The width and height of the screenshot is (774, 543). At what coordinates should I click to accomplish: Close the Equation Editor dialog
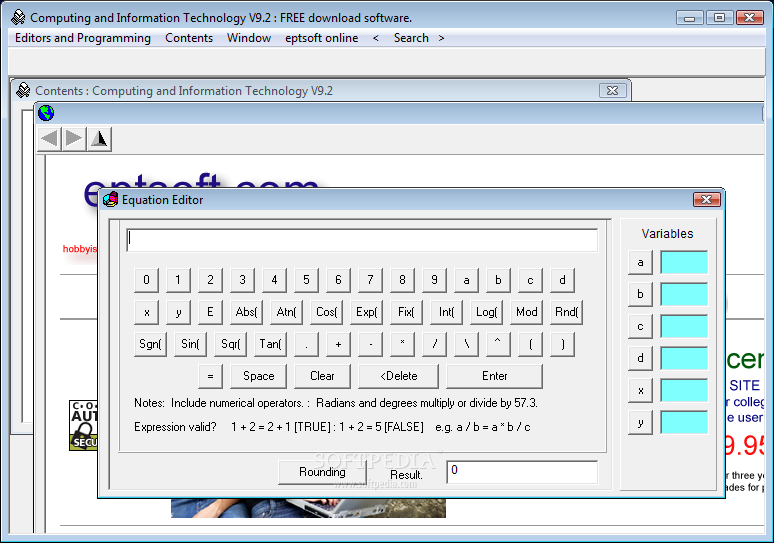tap(706, 199)
